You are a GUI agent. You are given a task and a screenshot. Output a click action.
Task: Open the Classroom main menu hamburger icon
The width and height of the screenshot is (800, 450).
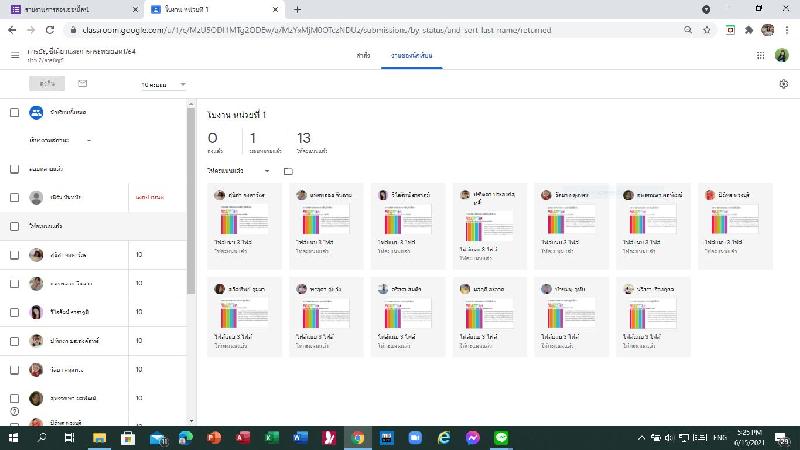pos(15,55)
